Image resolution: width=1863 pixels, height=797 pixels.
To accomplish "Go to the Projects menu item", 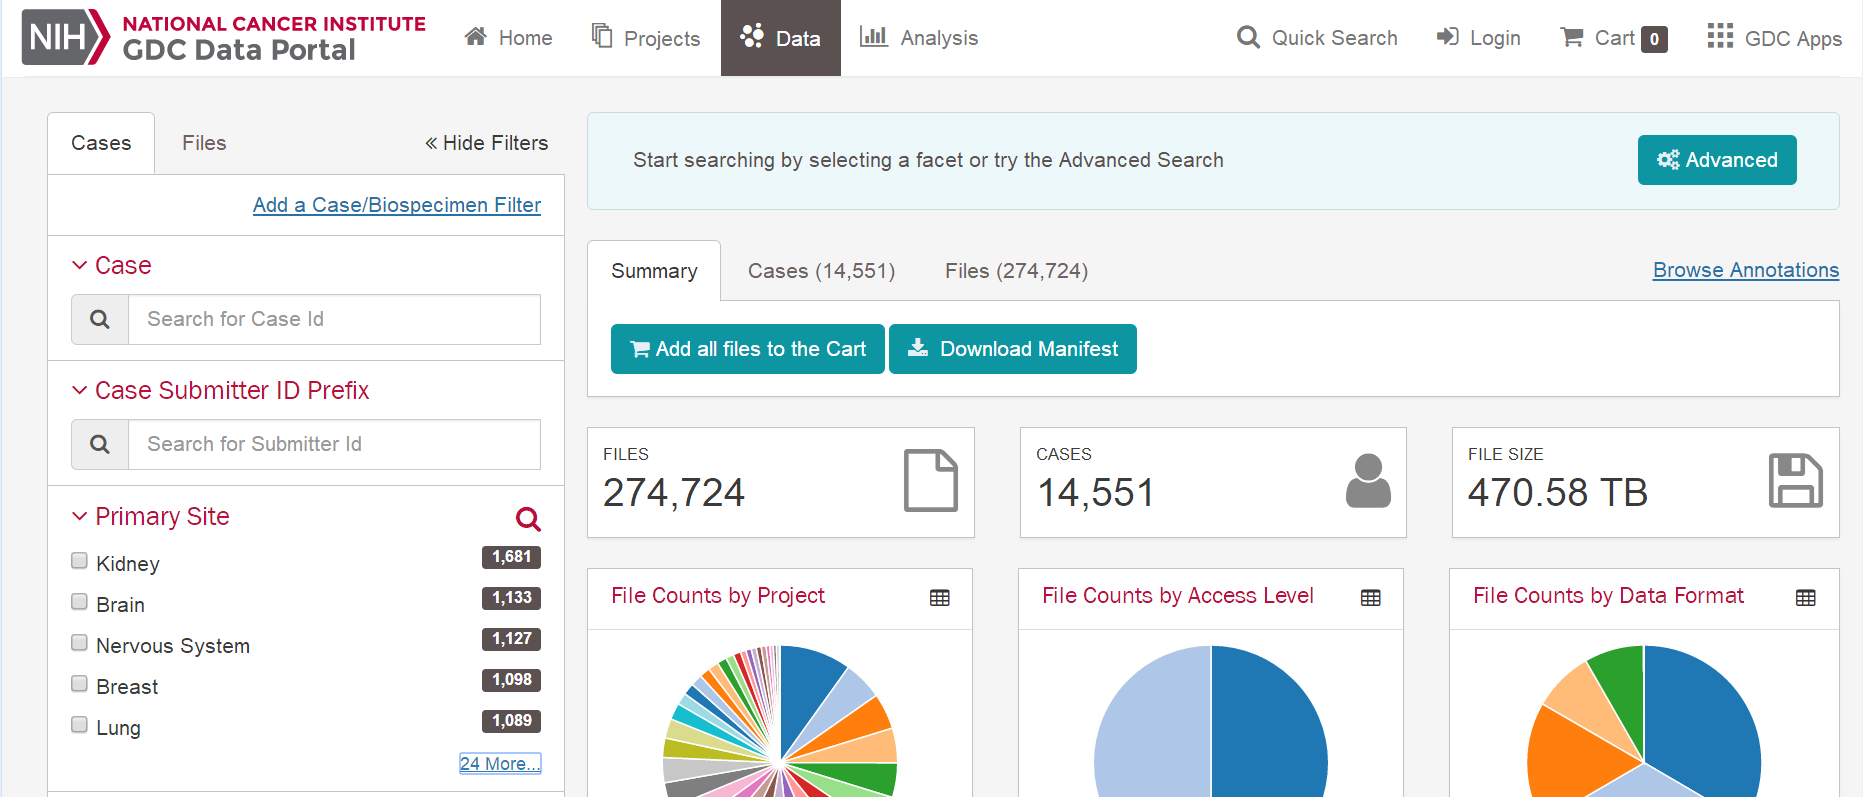I will coord(646,38).
